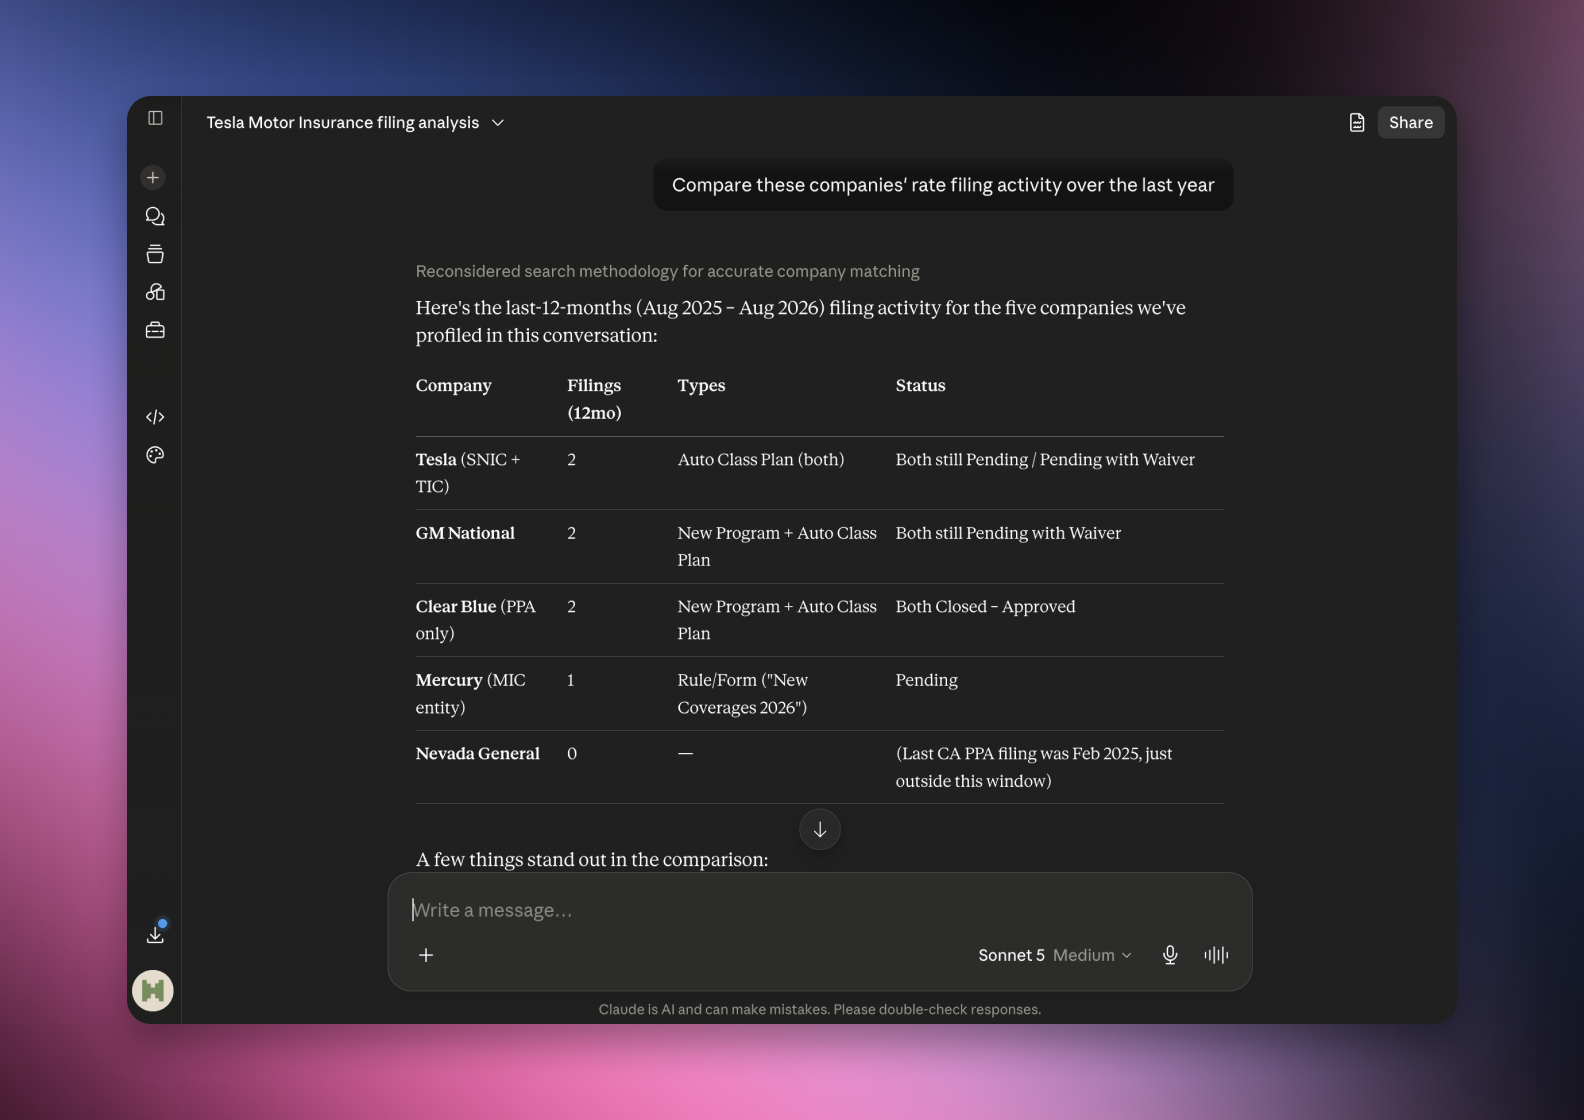
Task: Open the document icon beside Share
Action: point(1357,122)
